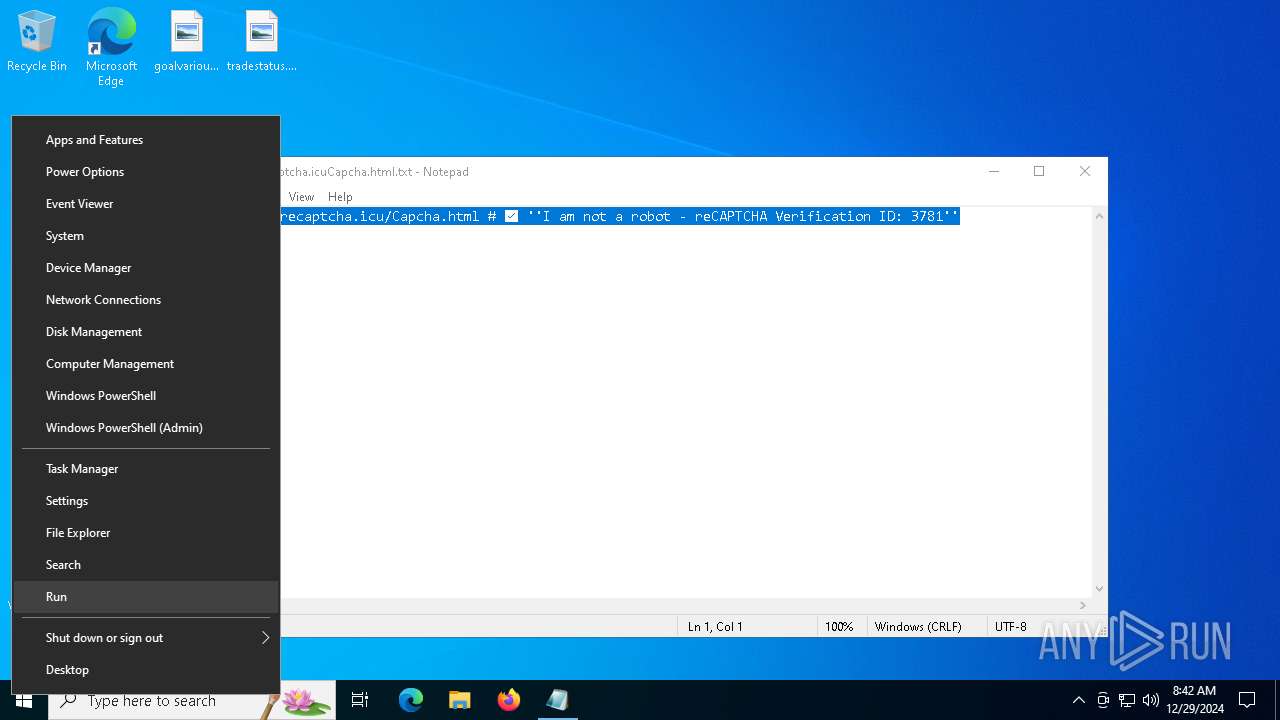Start Windows PowerShell
This screenshot has height=720, width=1280.
click(146, 396)
